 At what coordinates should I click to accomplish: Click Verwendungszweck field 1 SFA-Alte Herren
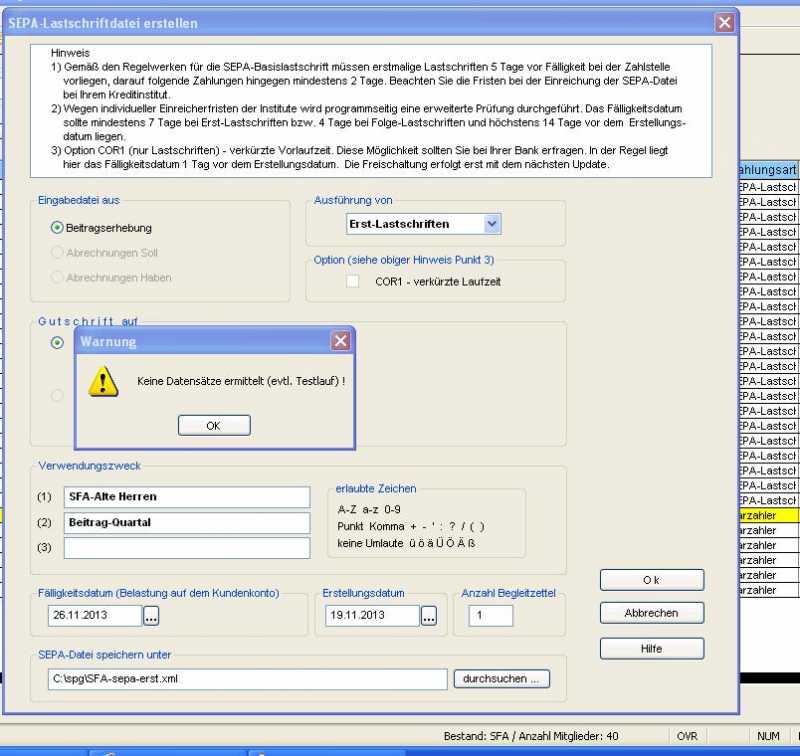coord(187,497)
